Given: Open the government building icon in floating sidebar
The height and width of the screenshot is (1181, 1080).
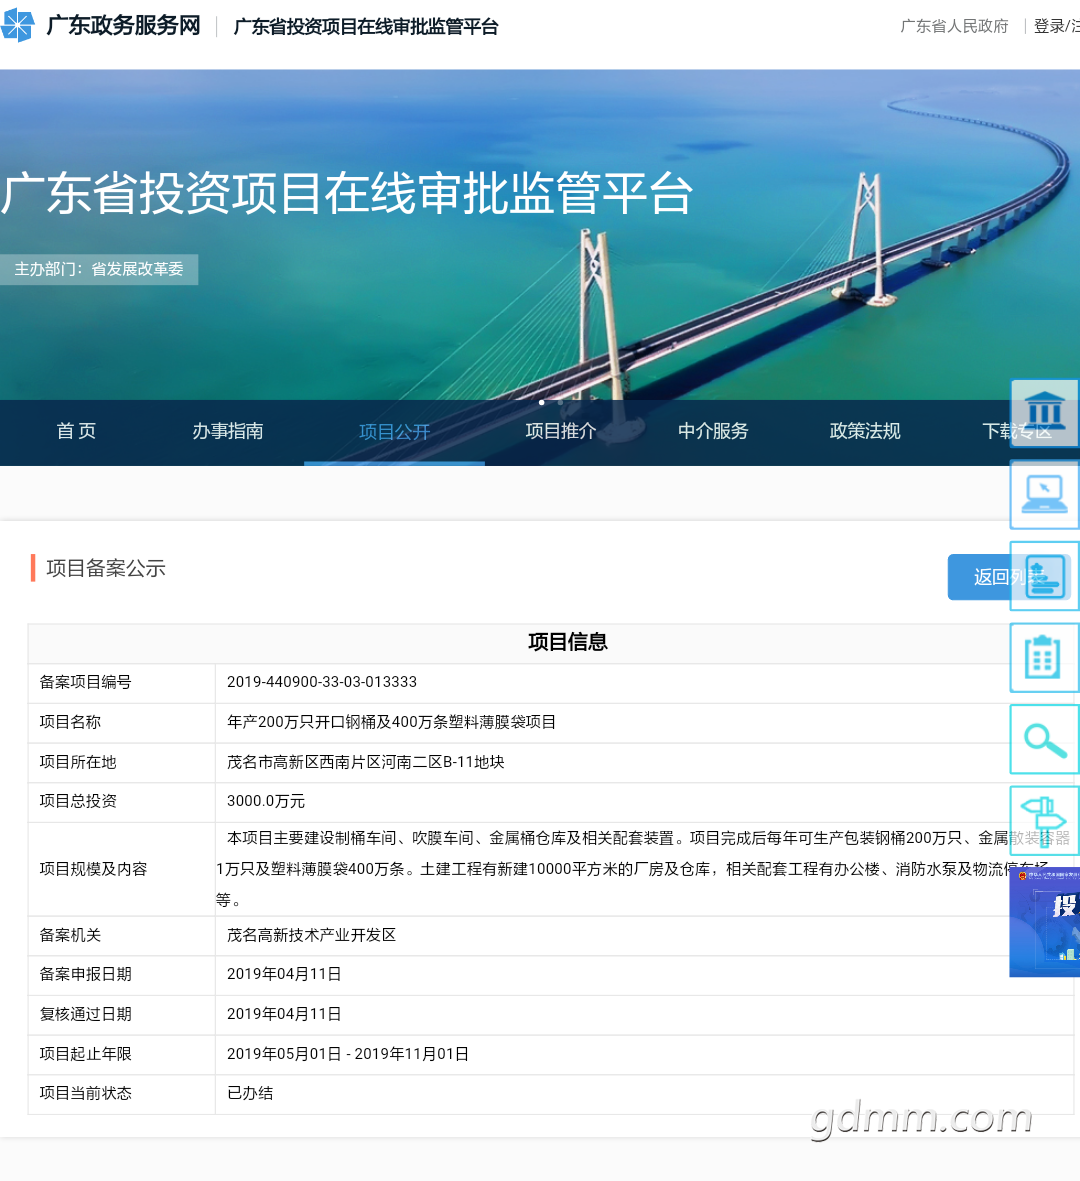Looking at the screenshot, I should 1045,414.
